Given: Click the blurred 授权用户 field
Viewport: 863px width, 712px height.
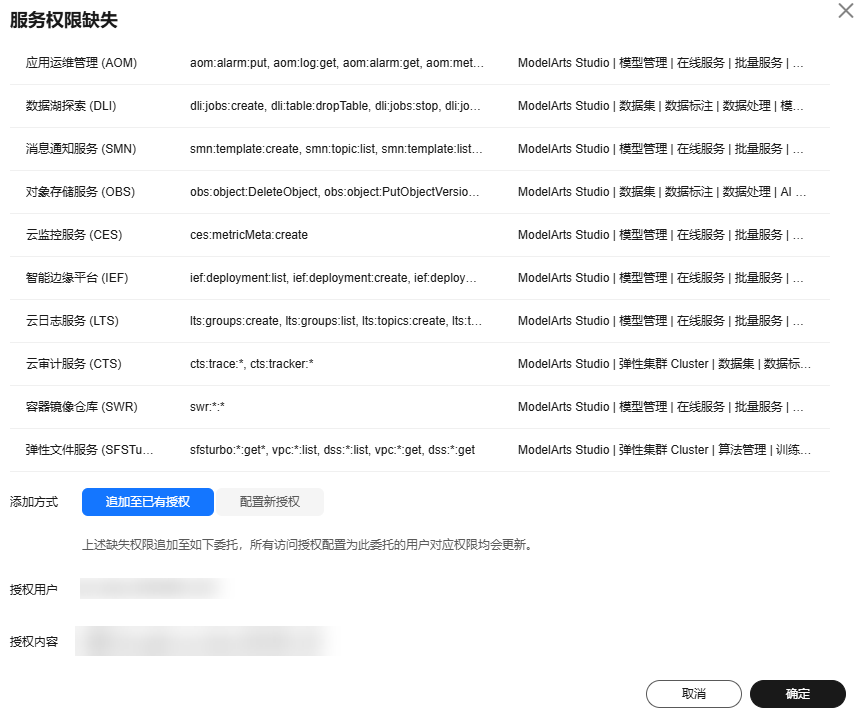Looking at the screenshot, I should (154, 589).
